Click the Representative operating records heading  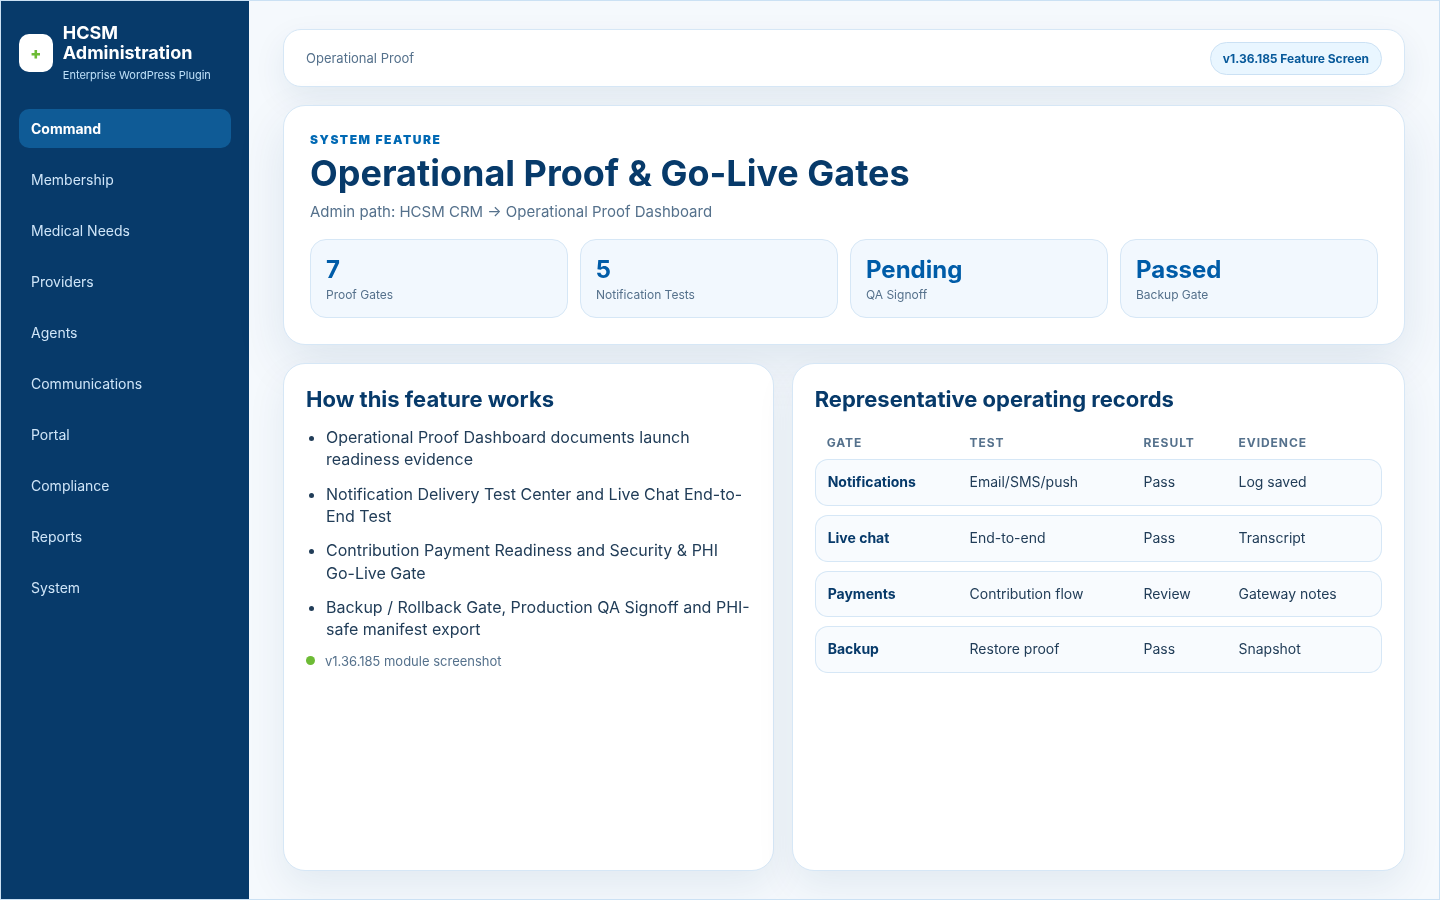point(994,399)
